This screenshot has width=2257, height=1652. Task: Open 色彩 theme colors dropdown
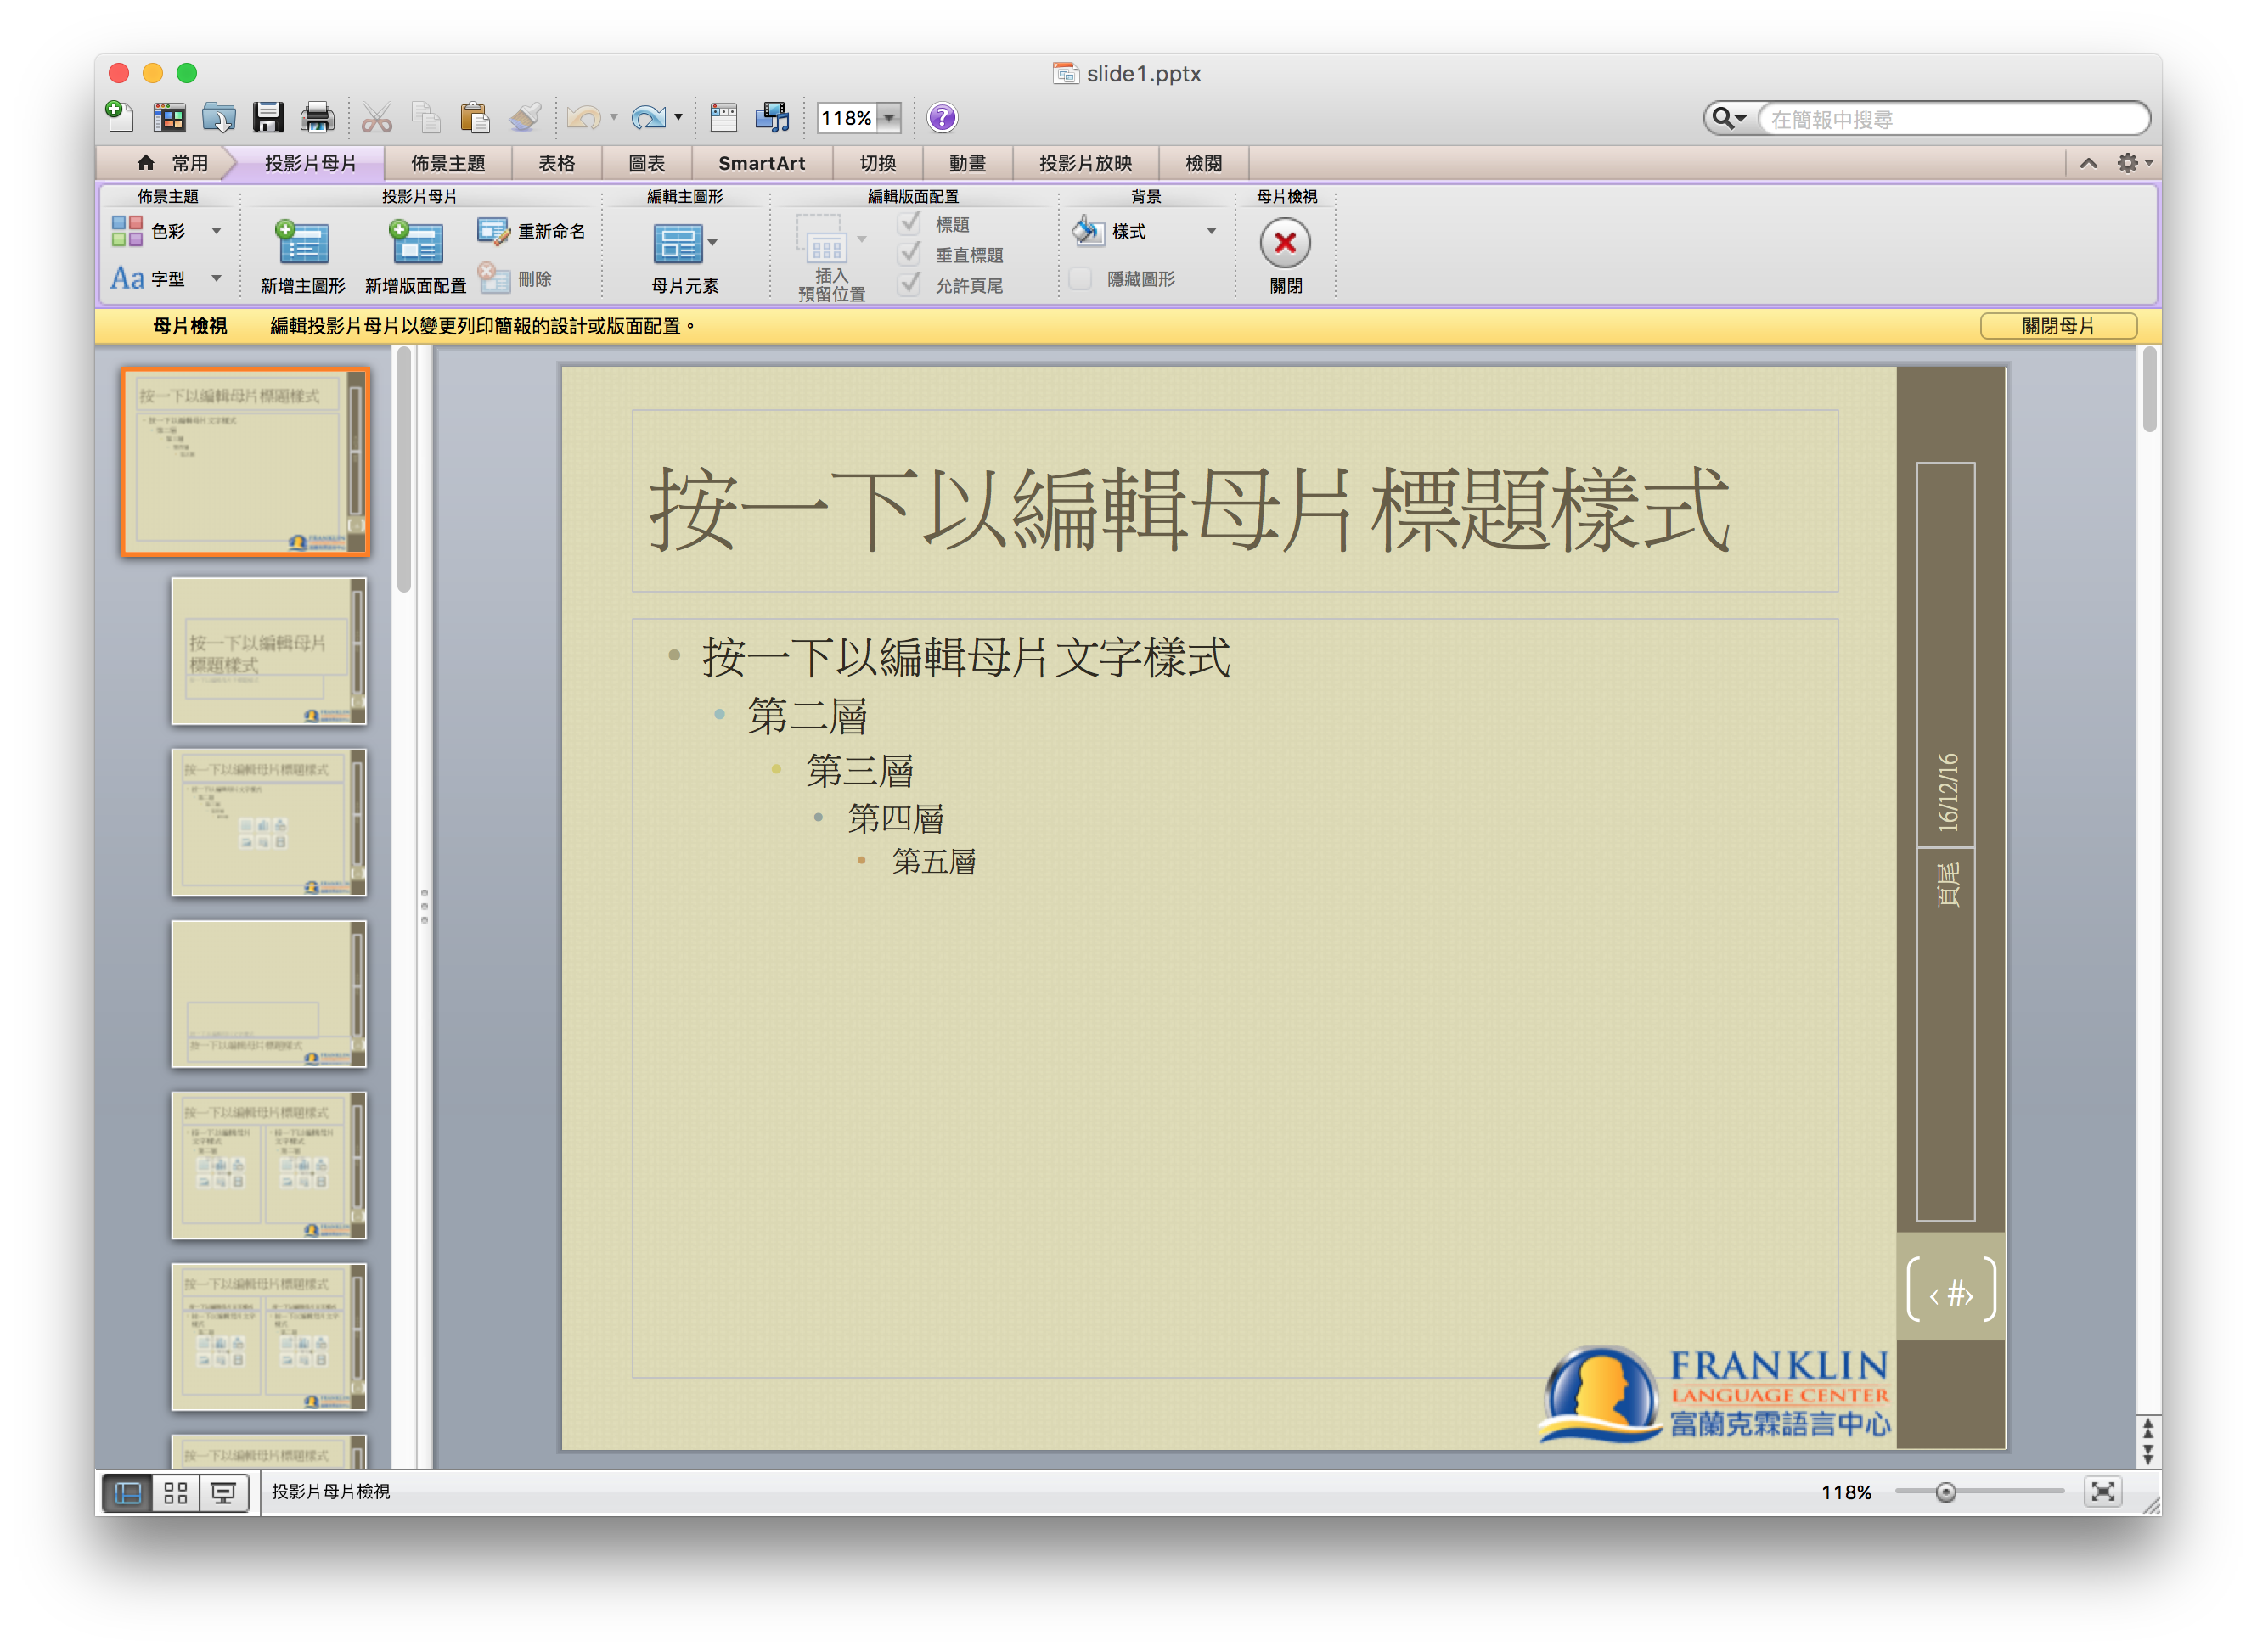[x=216, y=231]
